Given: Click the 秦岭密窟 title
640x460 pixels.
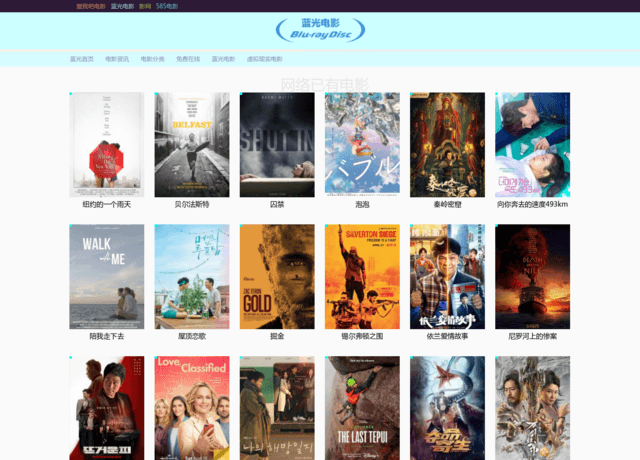Looking at the screenshot, I should coord(447,204).
